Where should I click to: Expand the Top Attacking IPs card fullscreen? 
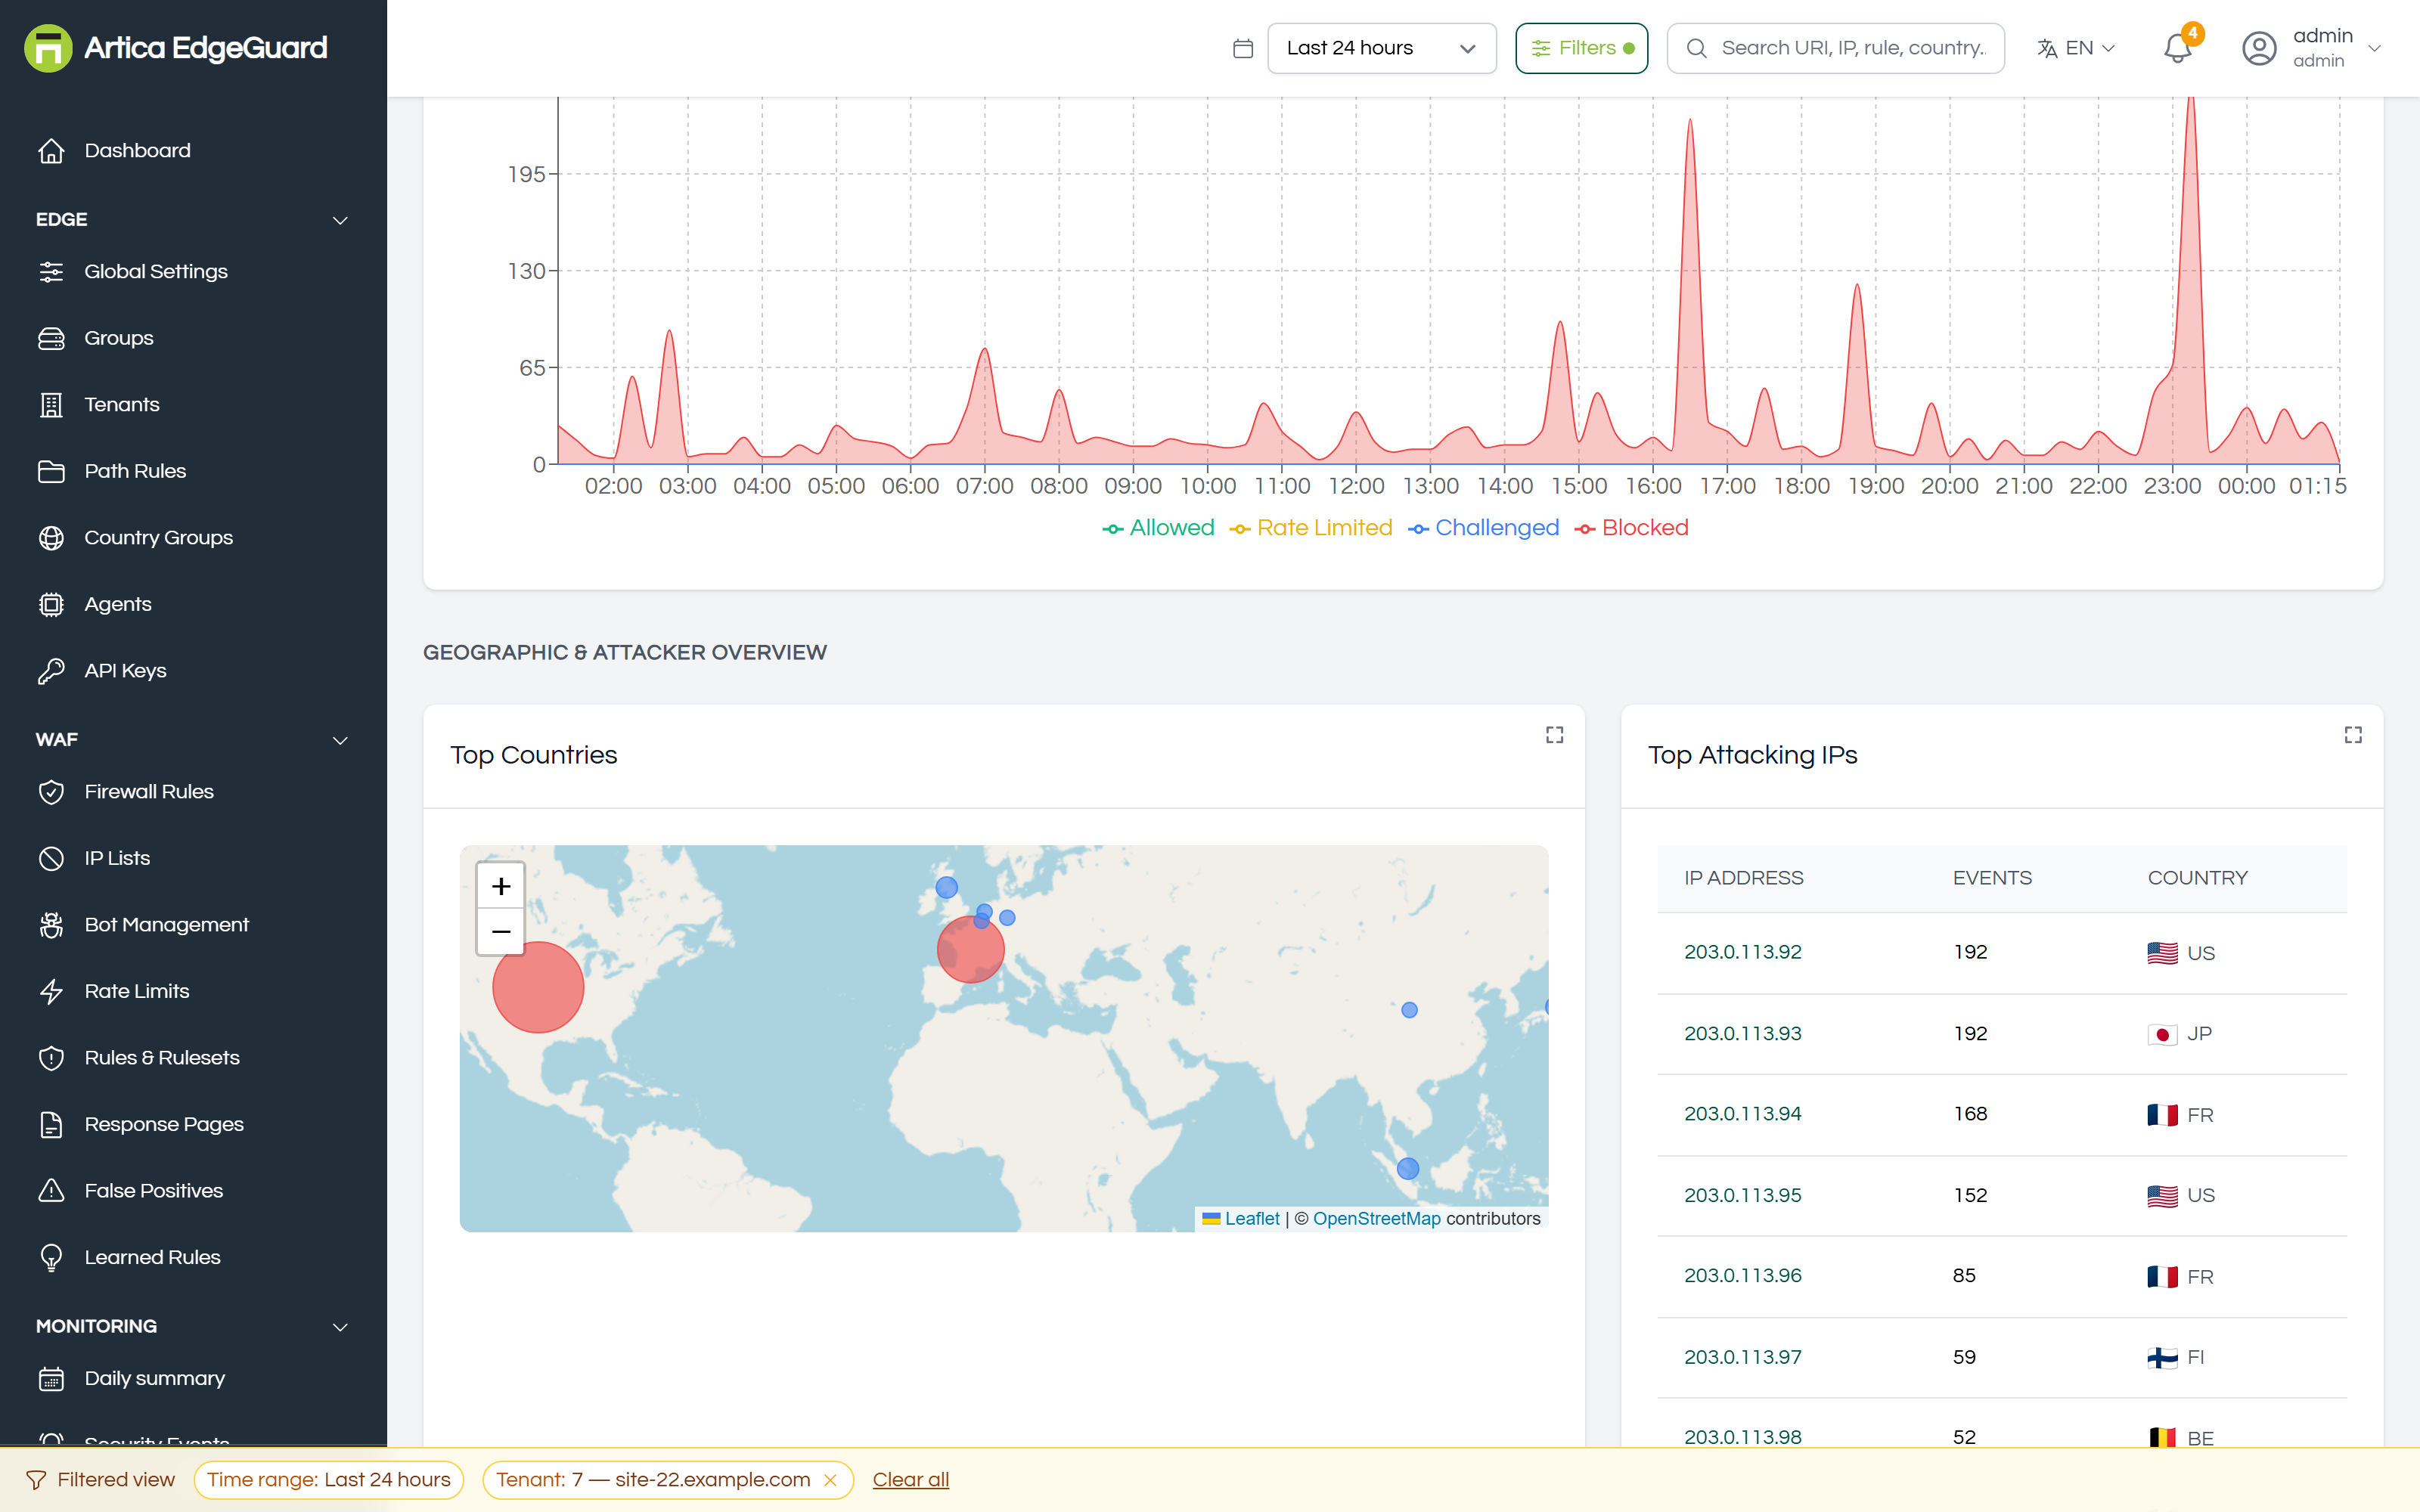pyautogui.click(x=2353, y=735)
